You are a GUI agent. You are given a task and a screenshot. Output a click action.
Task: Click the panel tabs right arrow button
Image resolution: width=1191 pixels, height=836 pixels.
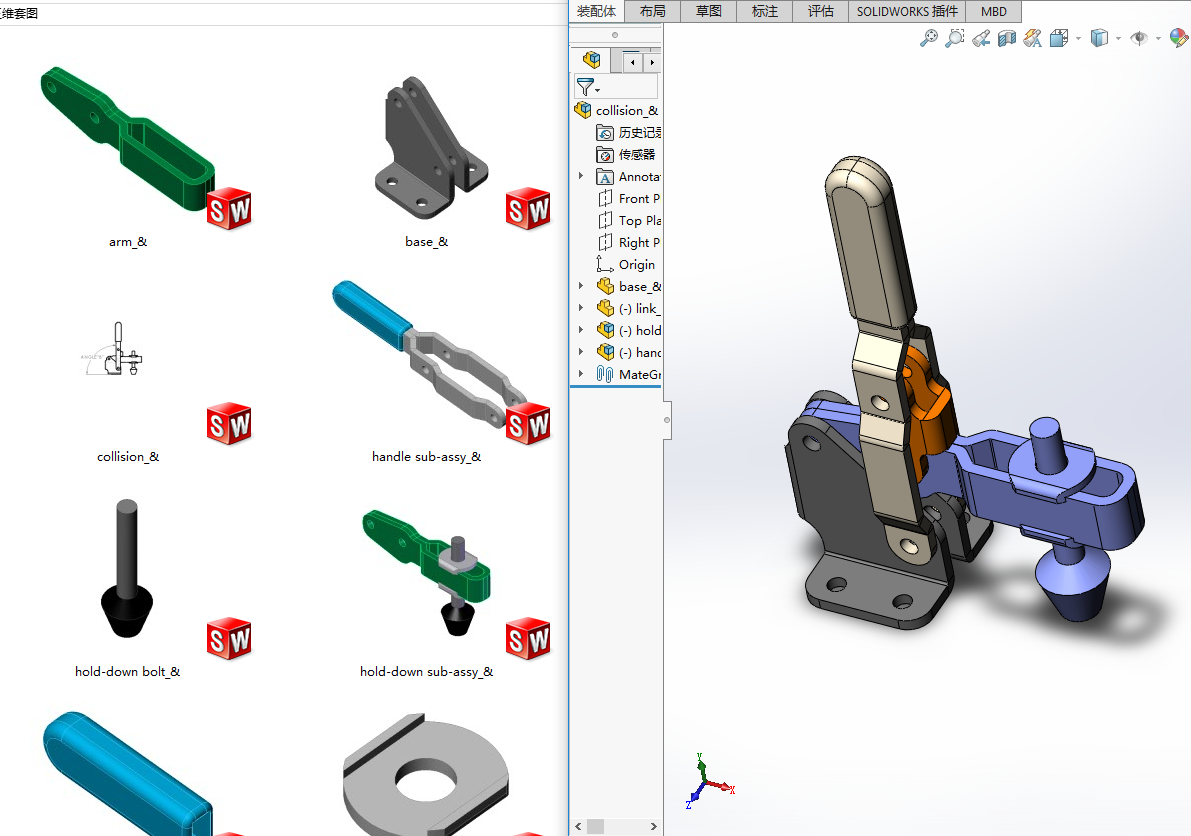[x=652, y=62]
